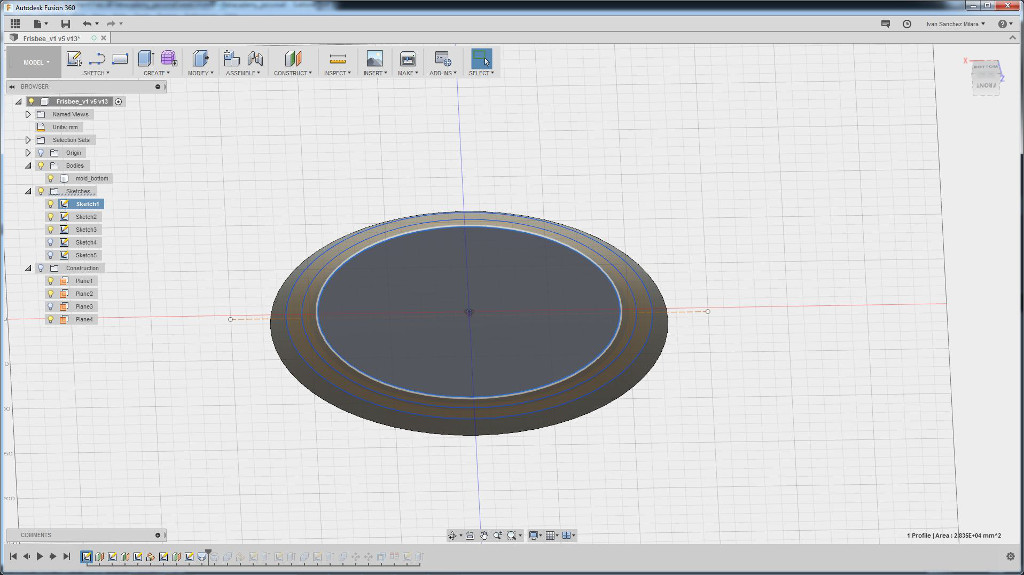Click the Measure inspect icon
The width and height of the screenshot is (1024, 575).
coord(338,59)
